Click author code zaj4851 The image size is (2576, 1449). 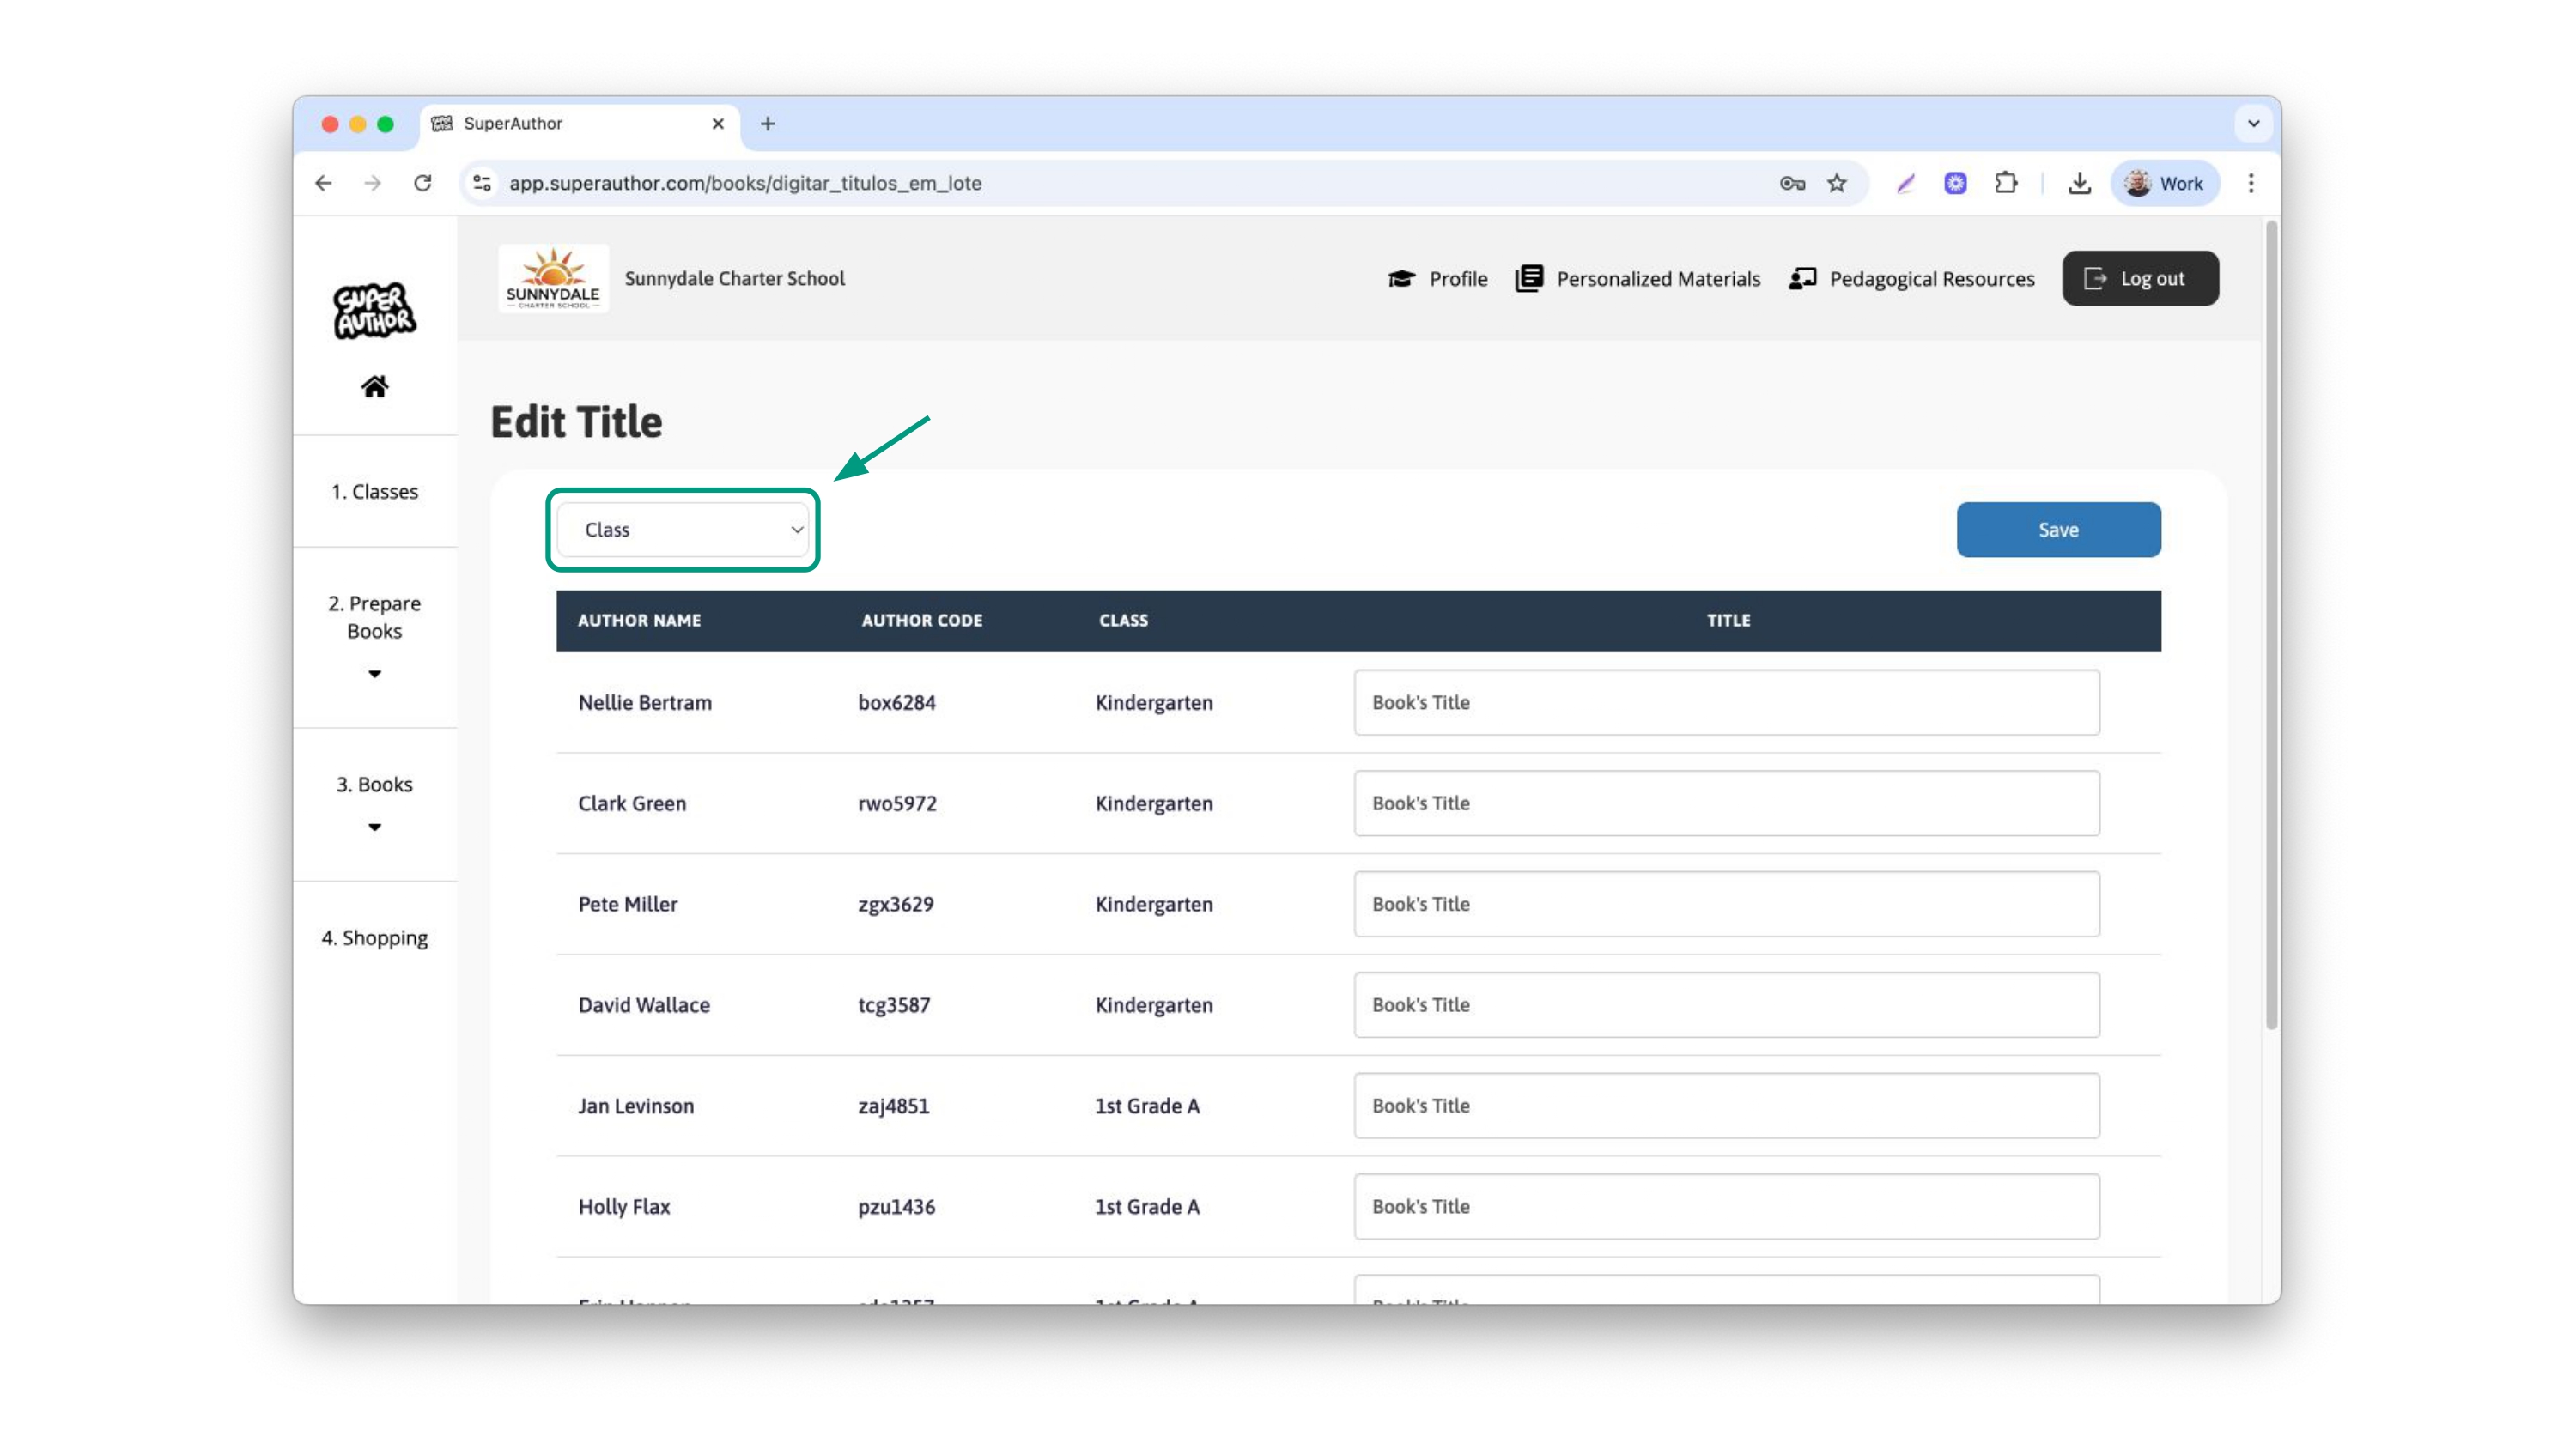(x=893, y=1106)
